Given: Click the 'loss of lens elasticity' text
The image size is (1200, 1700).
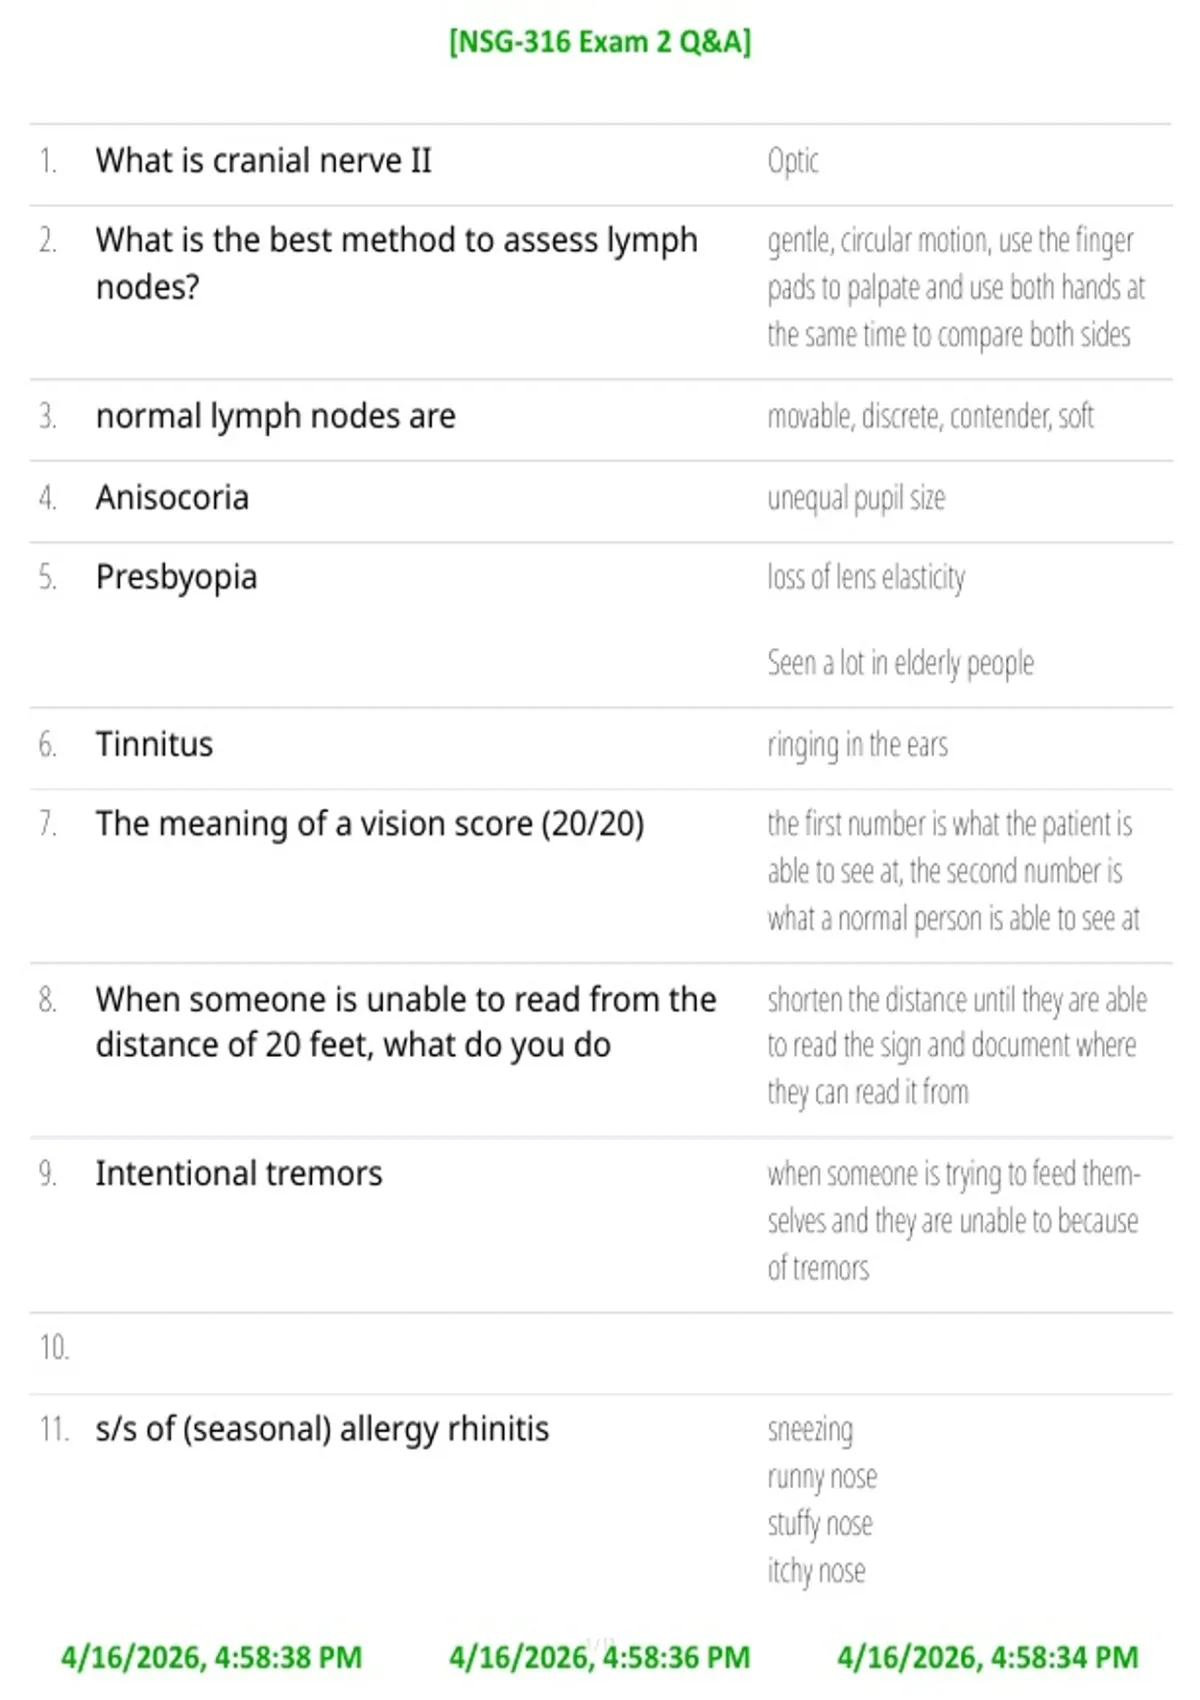Looking at the screenshot, I should coord(866,578).
